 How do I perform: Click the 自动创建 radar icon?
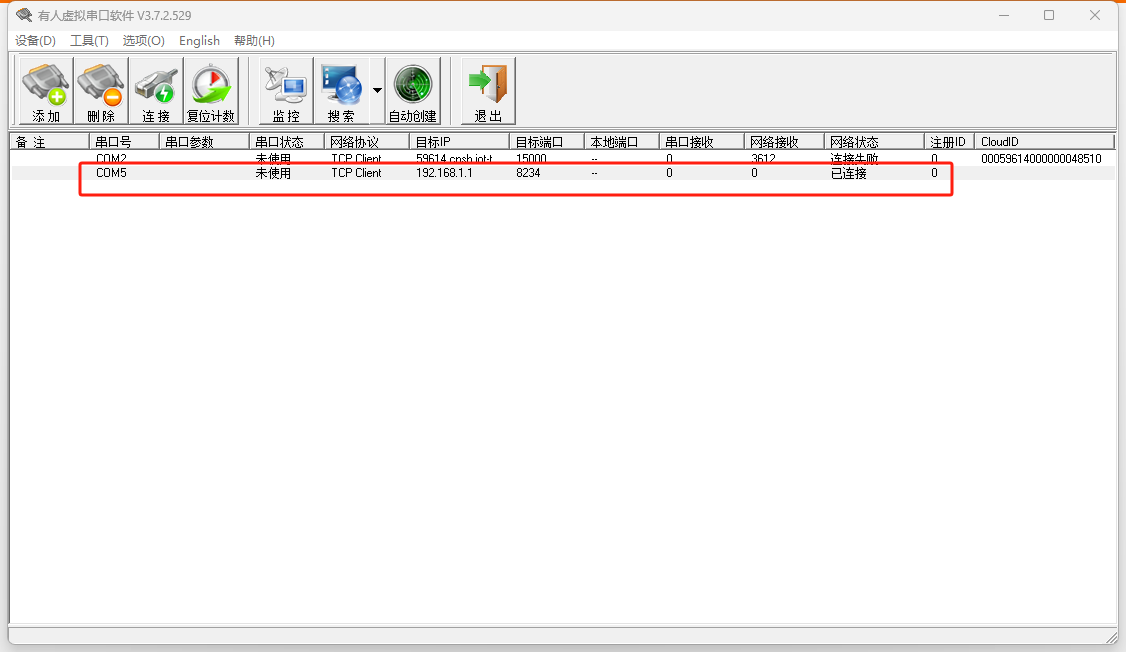click(x=413, y=91)
